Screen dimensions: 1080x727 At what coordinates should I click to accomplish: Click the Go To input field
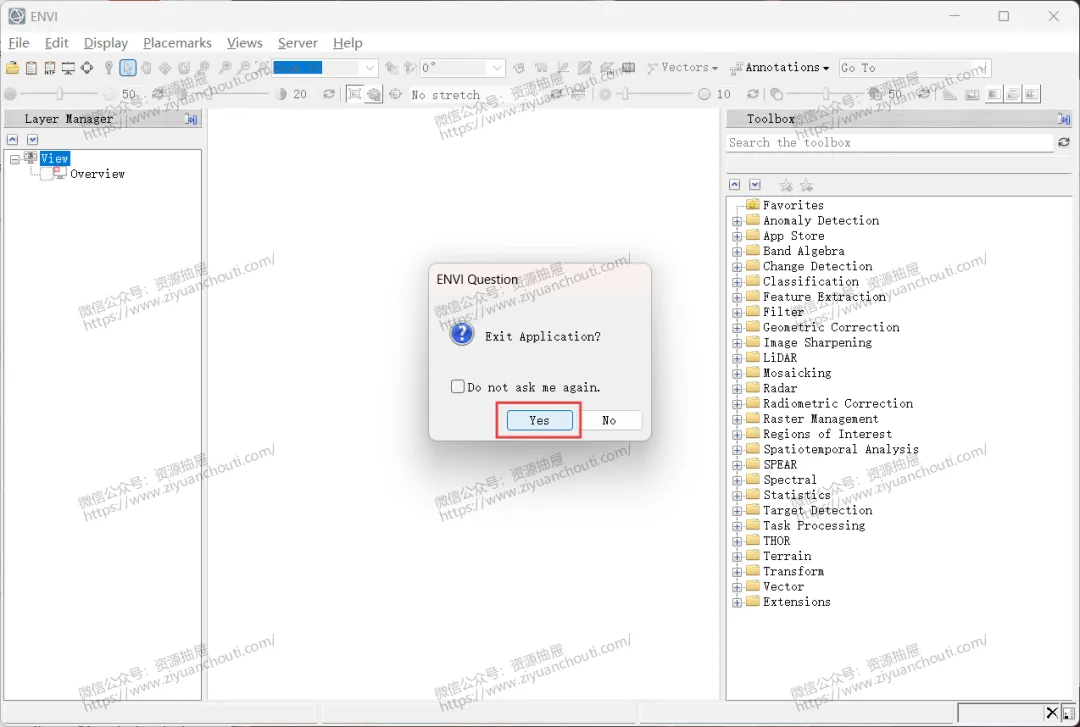[x=915, y=68]
